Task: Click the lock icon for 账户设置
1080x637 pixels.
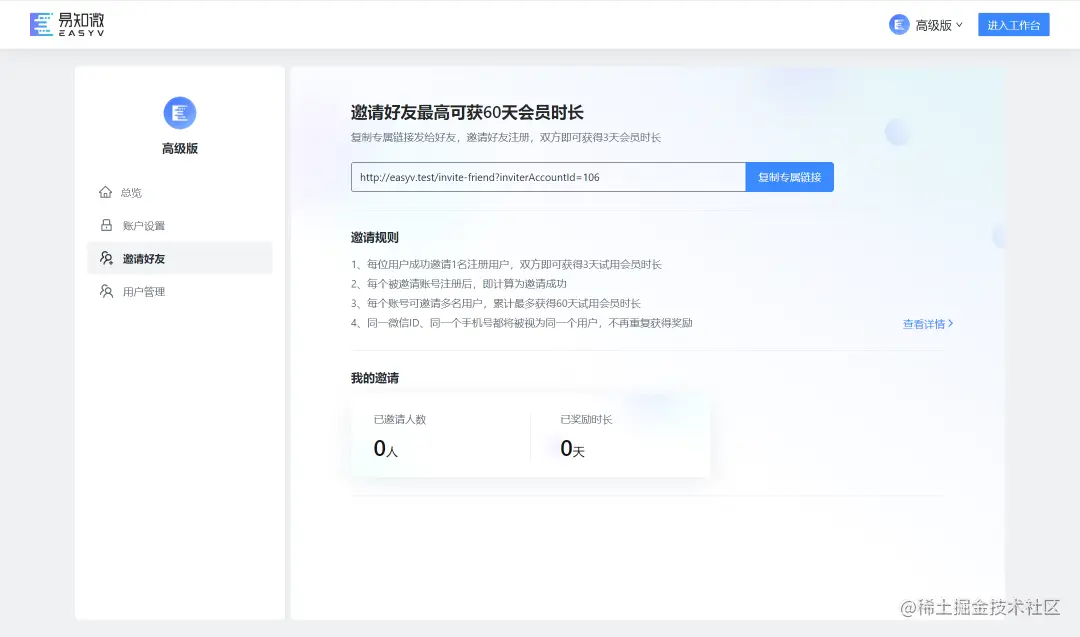Action: point(106,225)
